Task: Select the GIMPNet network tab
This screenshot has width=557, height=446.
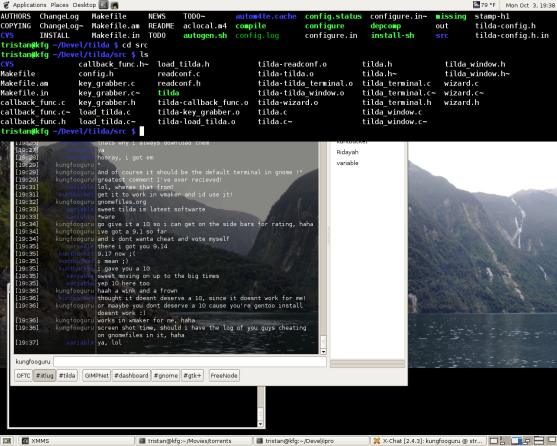Action: (x=97, y=376)
